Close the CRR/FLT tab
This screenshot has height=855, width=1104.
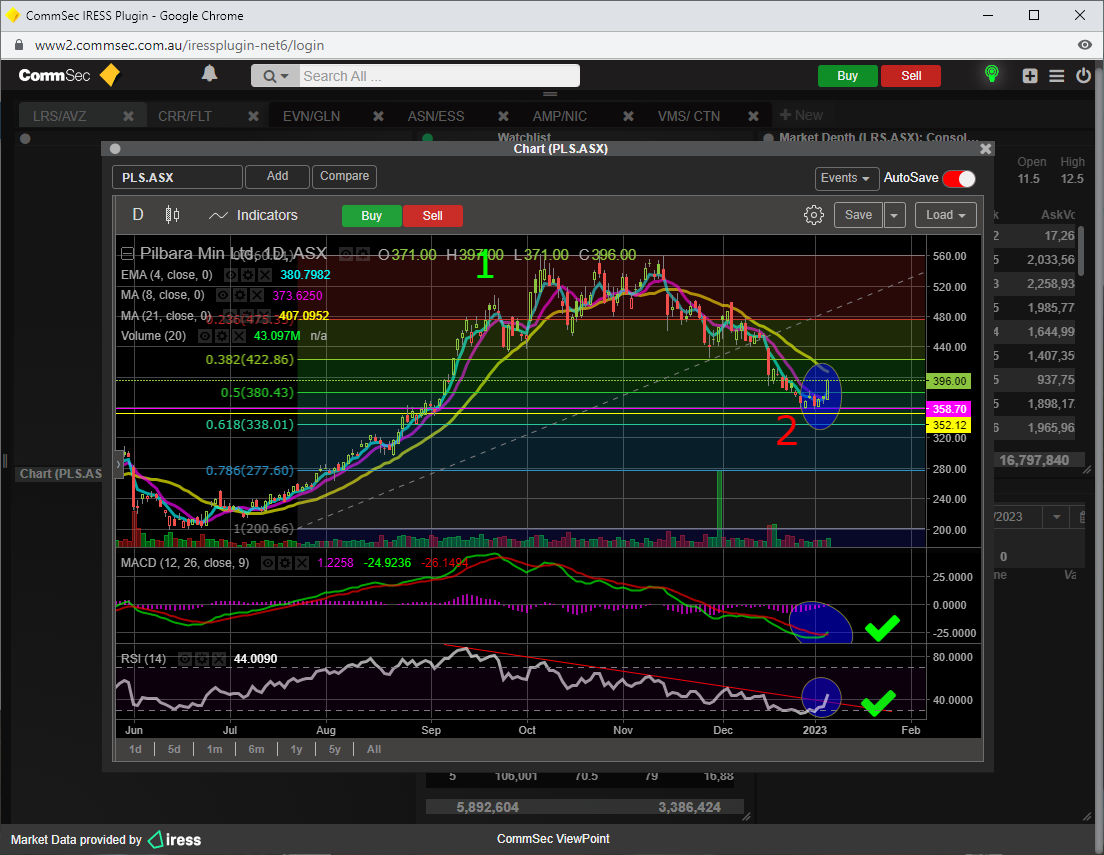tap(253, 116)
